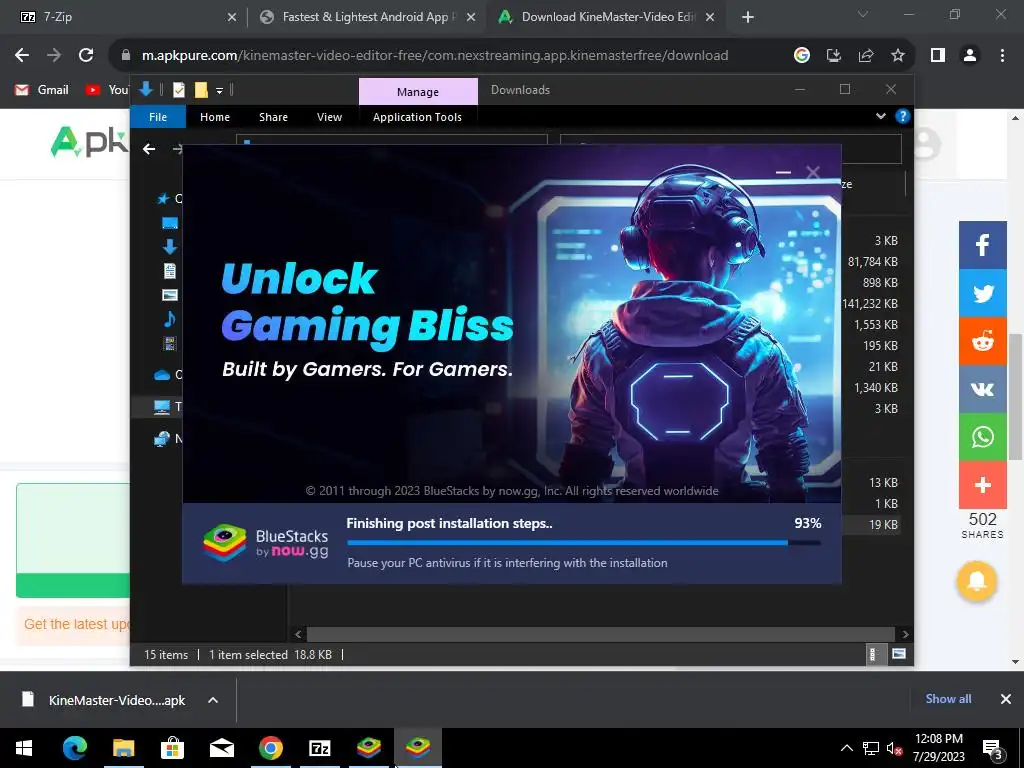The height and width of the screenshot is (768, 1024).
Task: Expand the Explorer ribbon chevron
Action: (881, 116)
